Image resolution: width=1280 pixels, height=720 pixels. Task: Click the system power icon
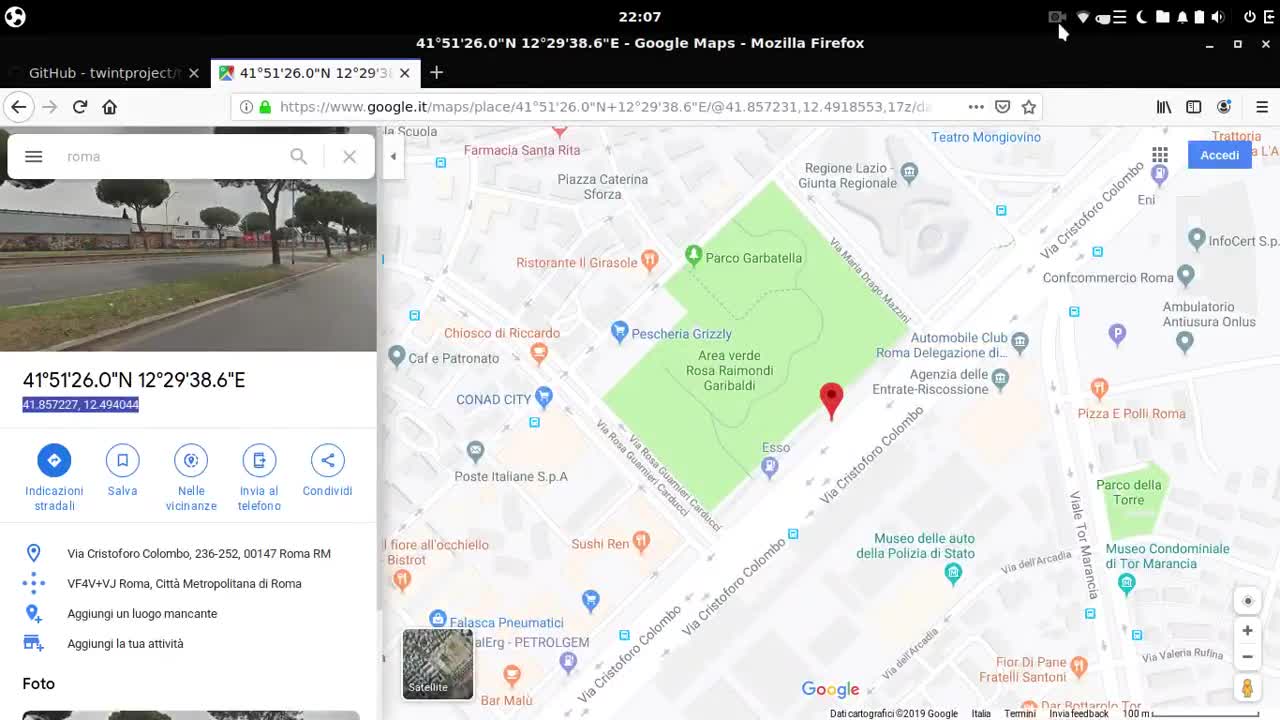(1249, 17)
